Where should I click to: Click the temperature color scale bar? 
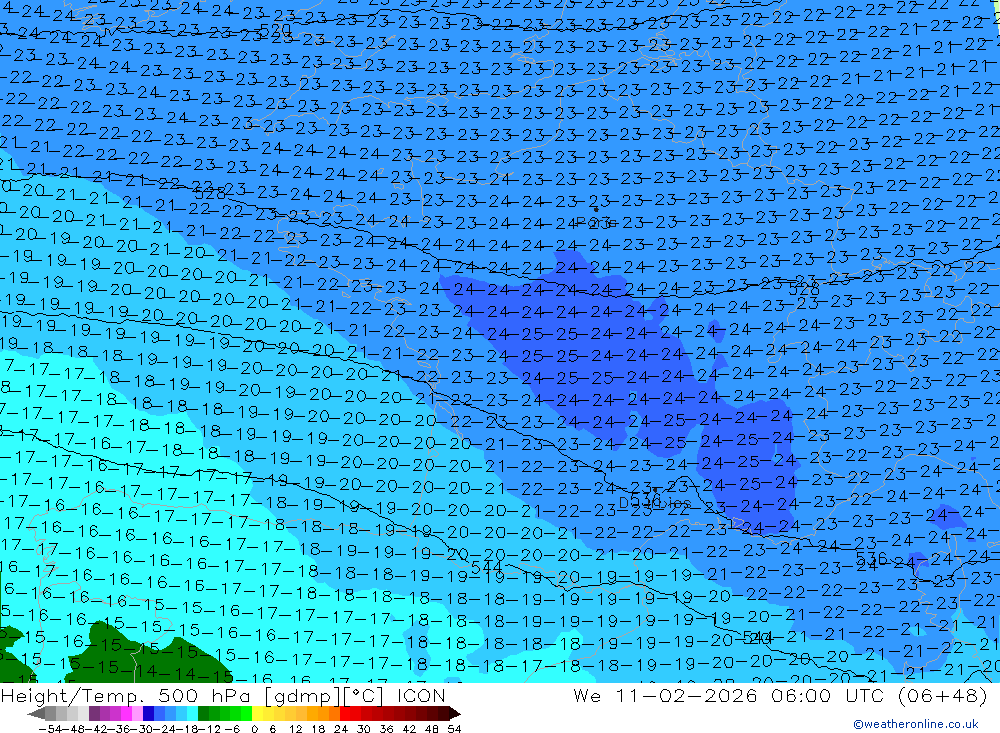245,713
